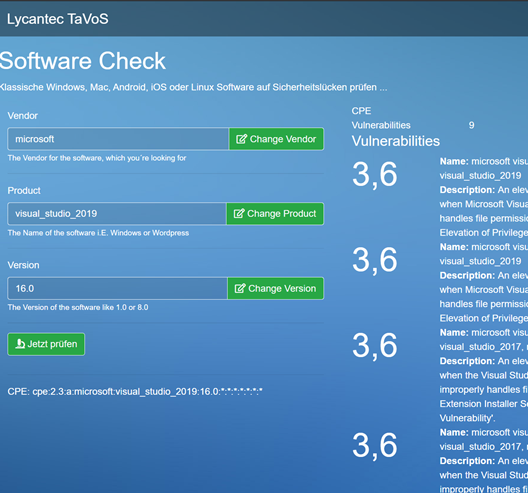Focus the Product field containing visual_studio_2019
The width and height of the screenshot is (528, 493).
pyautogui.click(x=117, y=213)
